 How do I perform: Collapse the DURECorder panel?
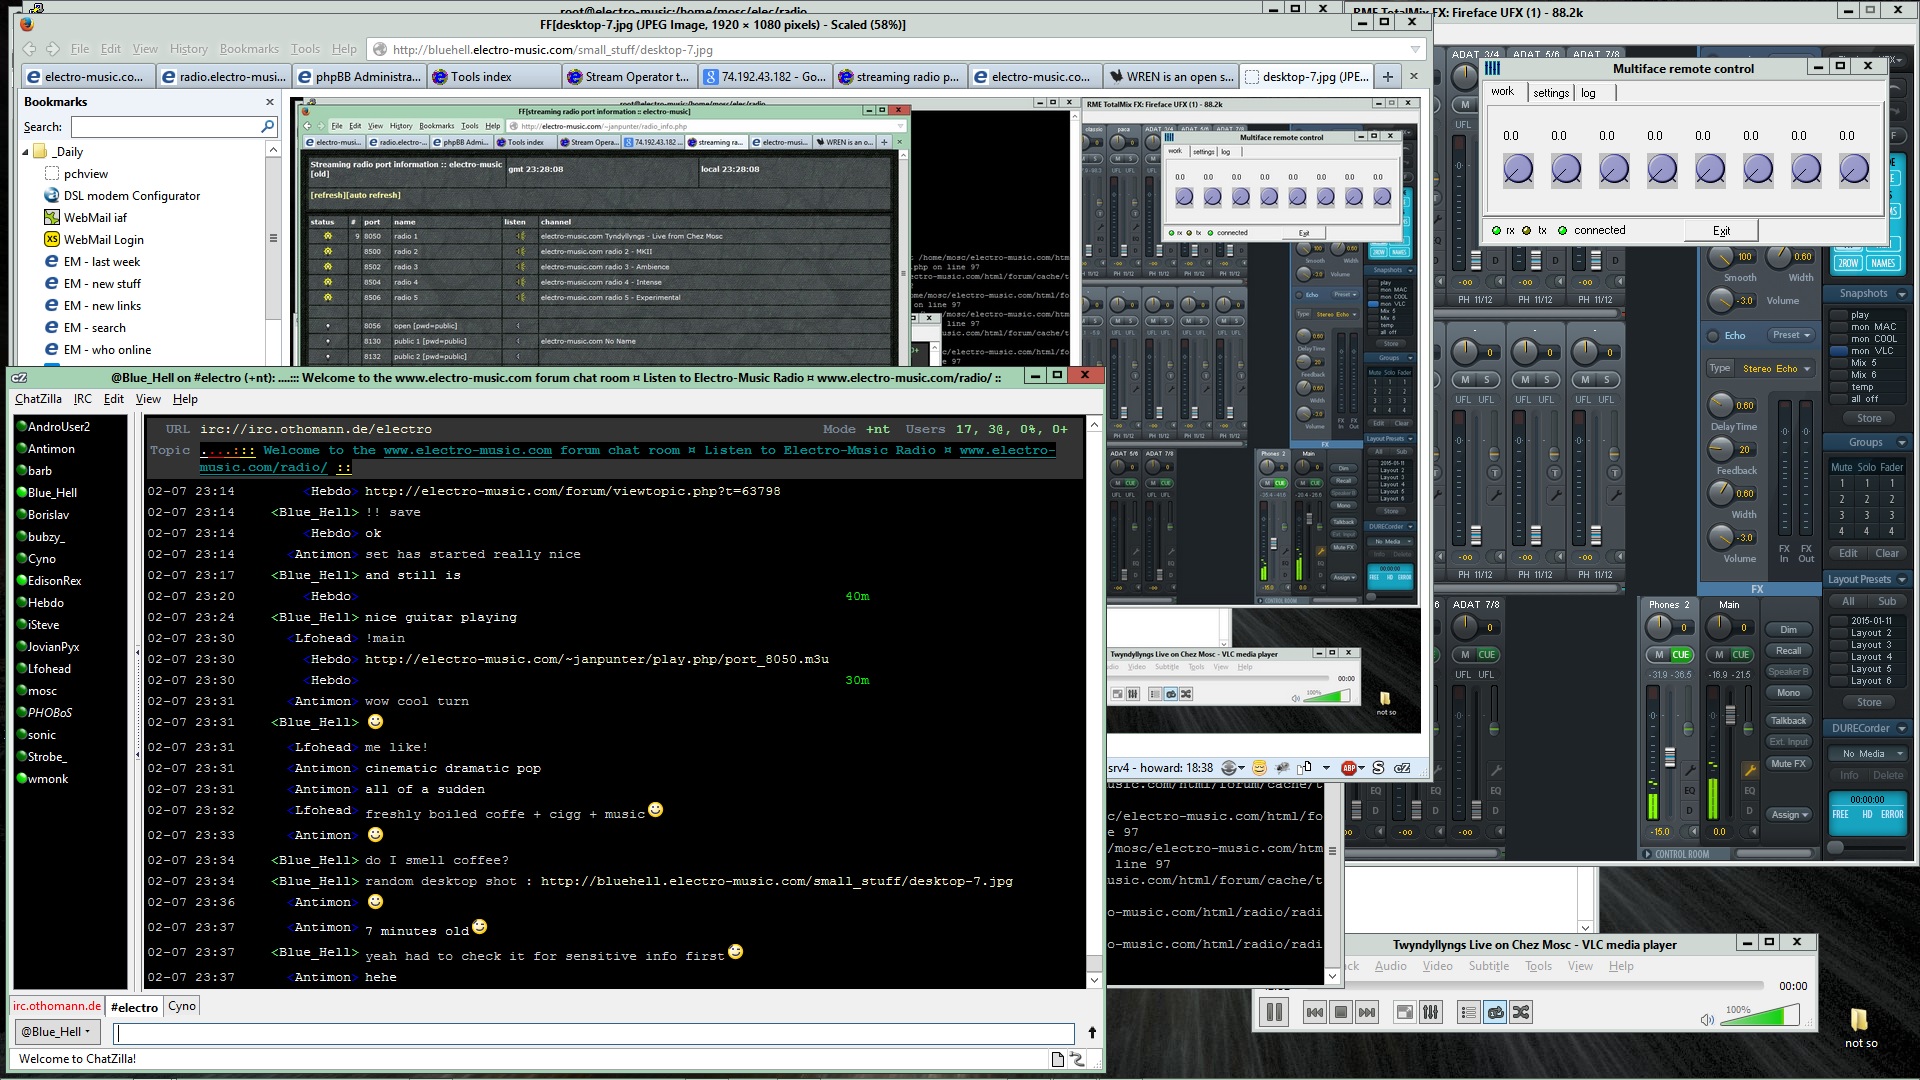(x=1901, y=729)
